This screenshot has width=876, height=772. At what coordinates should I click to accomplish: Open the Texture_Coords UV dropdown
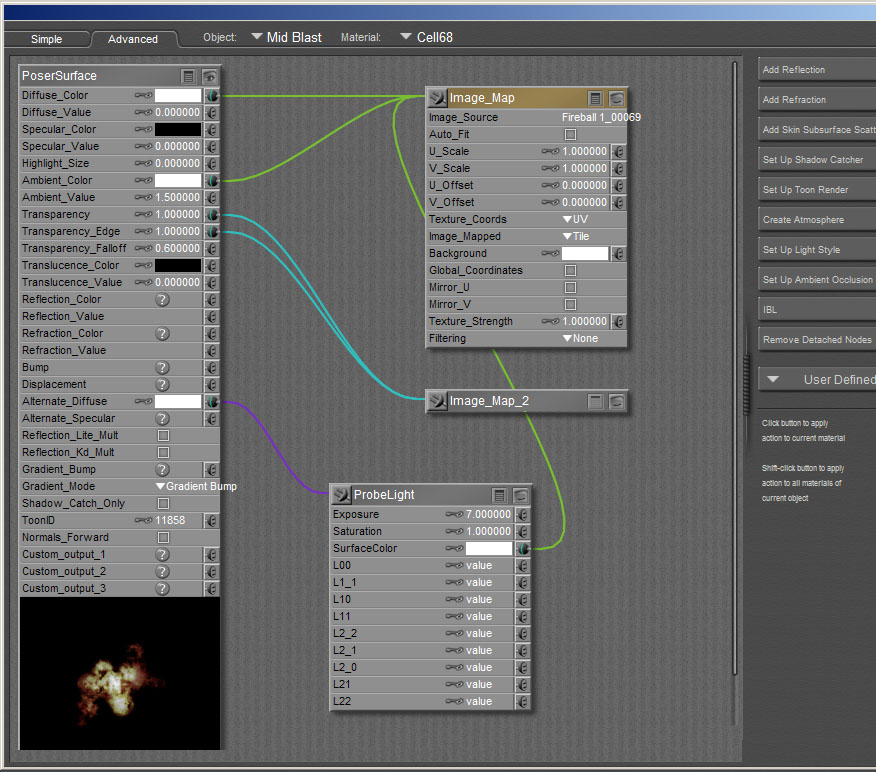point(575,219)
